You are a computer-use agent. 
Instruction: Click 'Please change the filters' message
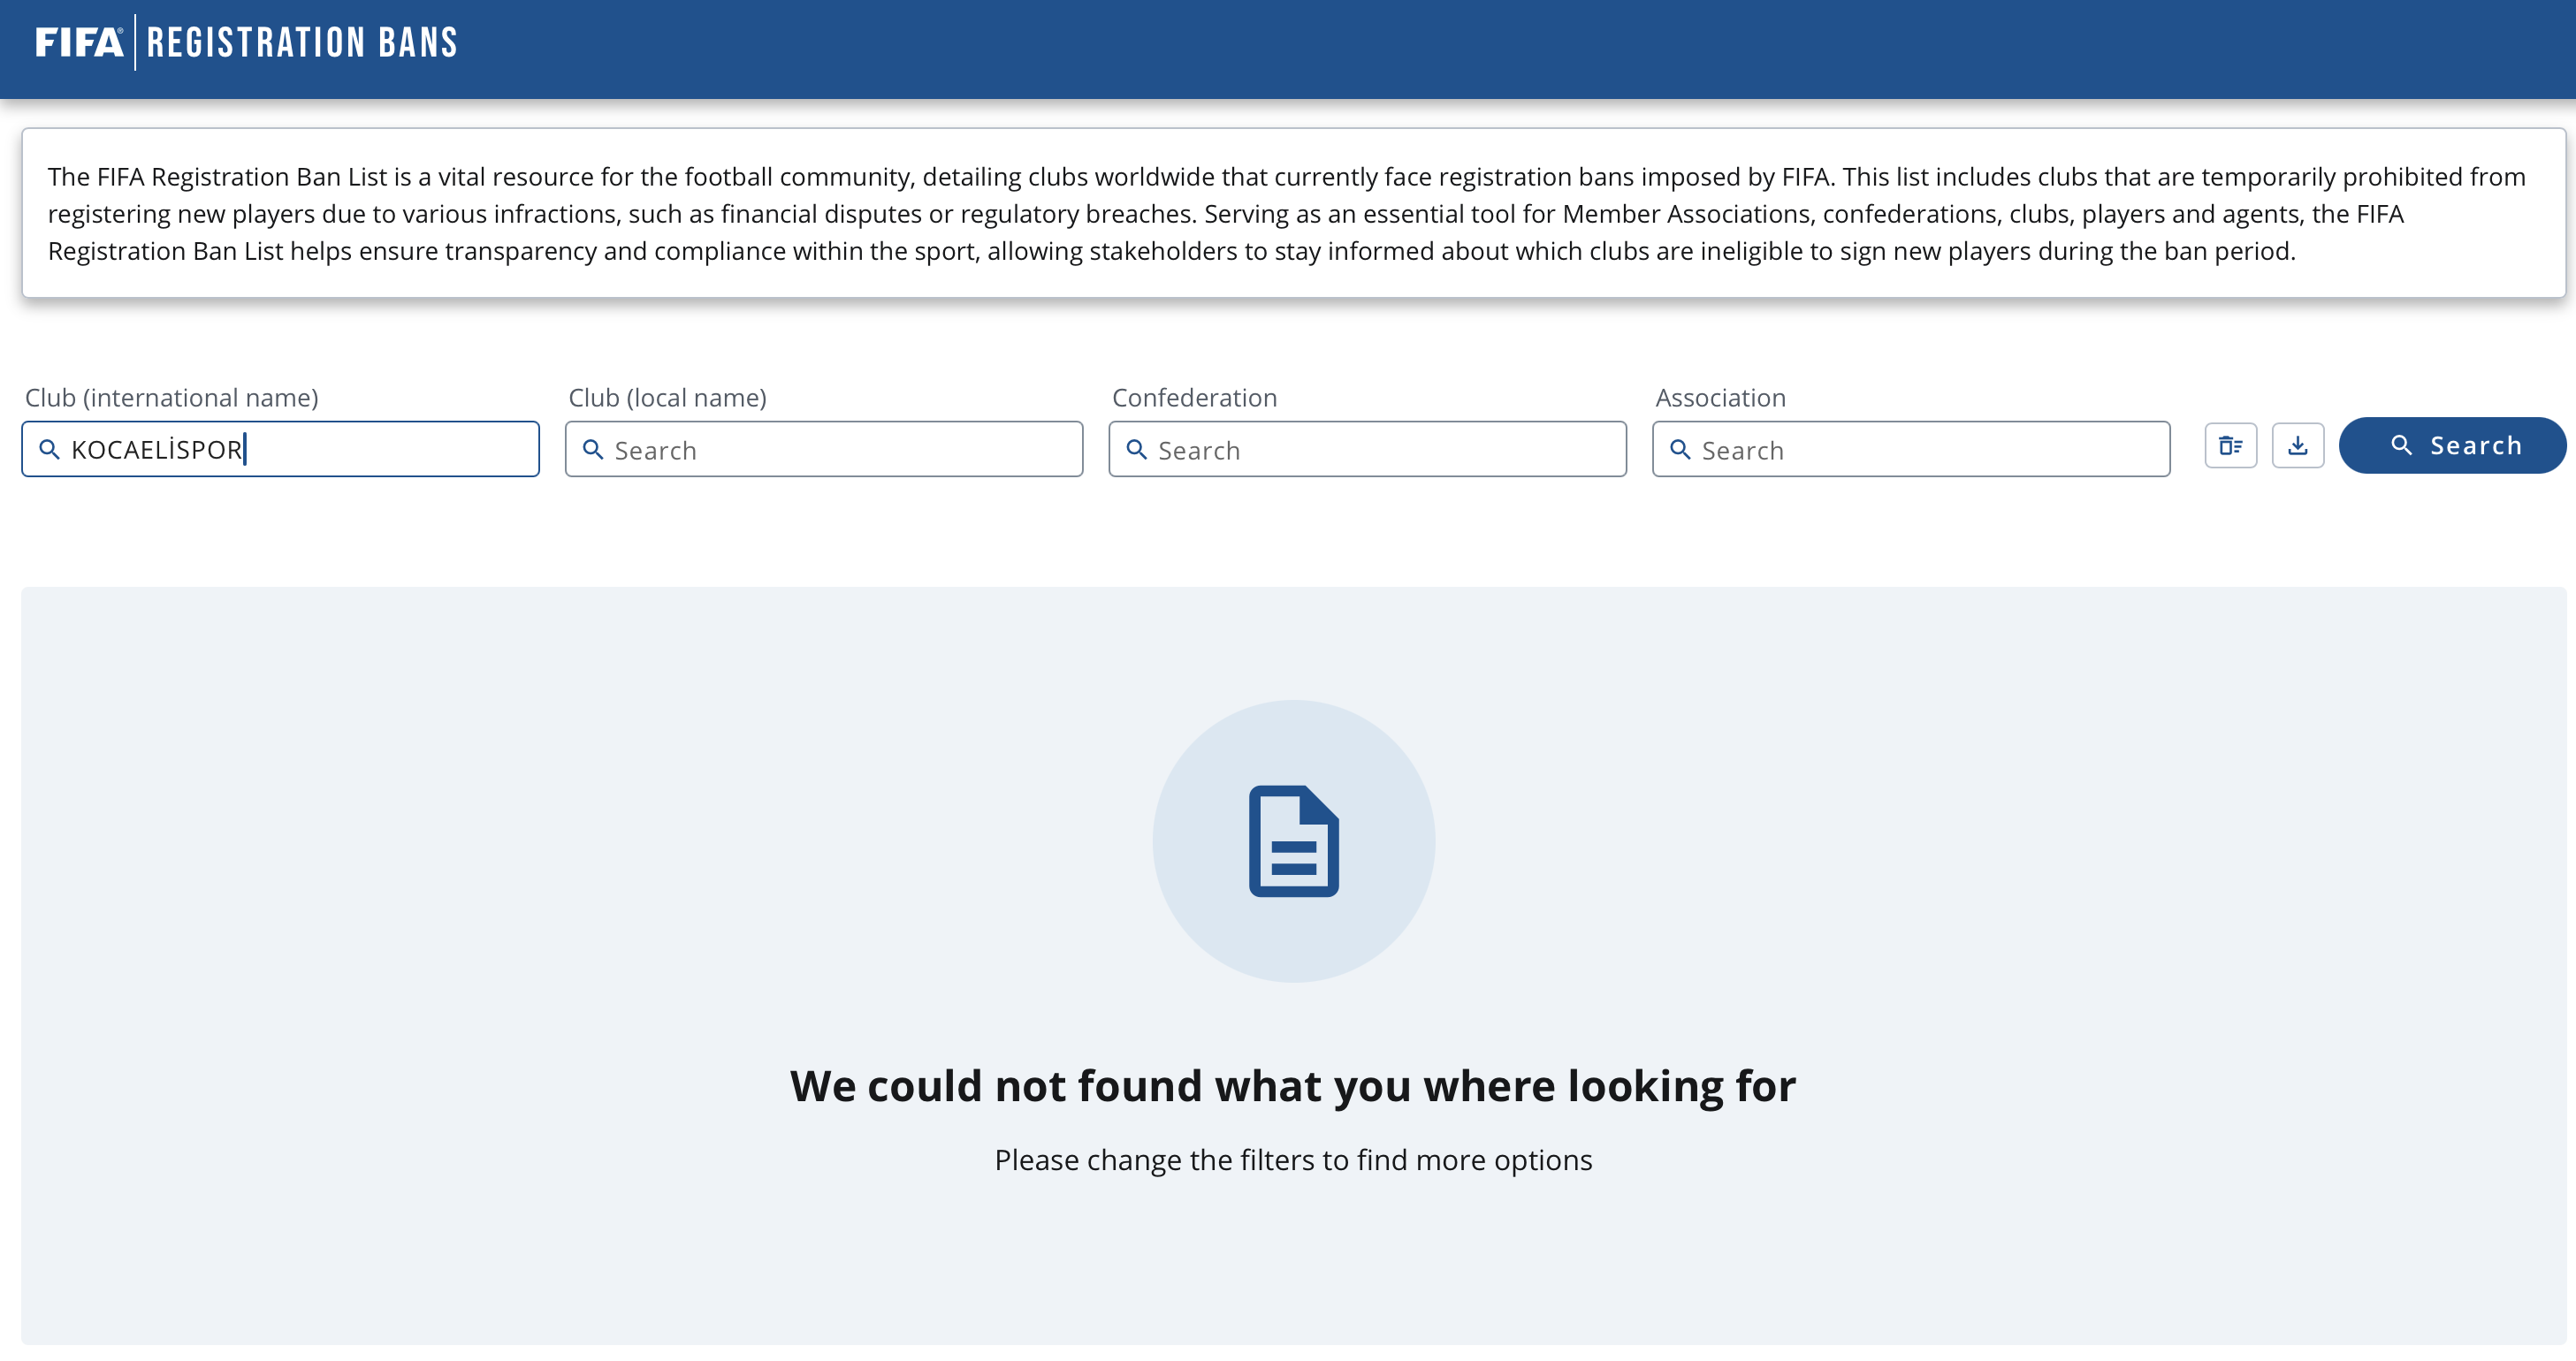1293,1160
